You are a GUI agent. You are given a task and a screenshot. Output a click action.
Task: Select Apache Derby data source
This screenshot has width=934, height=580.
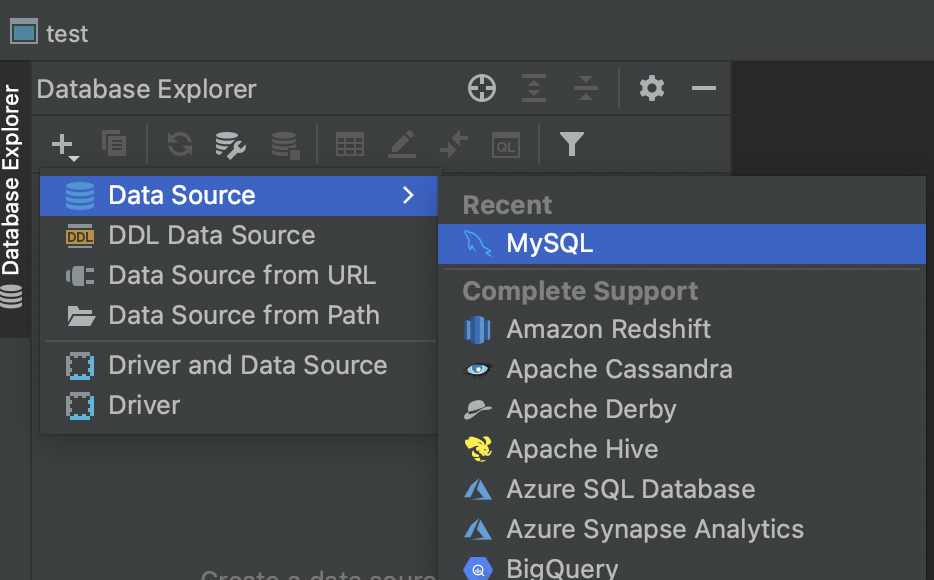tap(681, 409)
